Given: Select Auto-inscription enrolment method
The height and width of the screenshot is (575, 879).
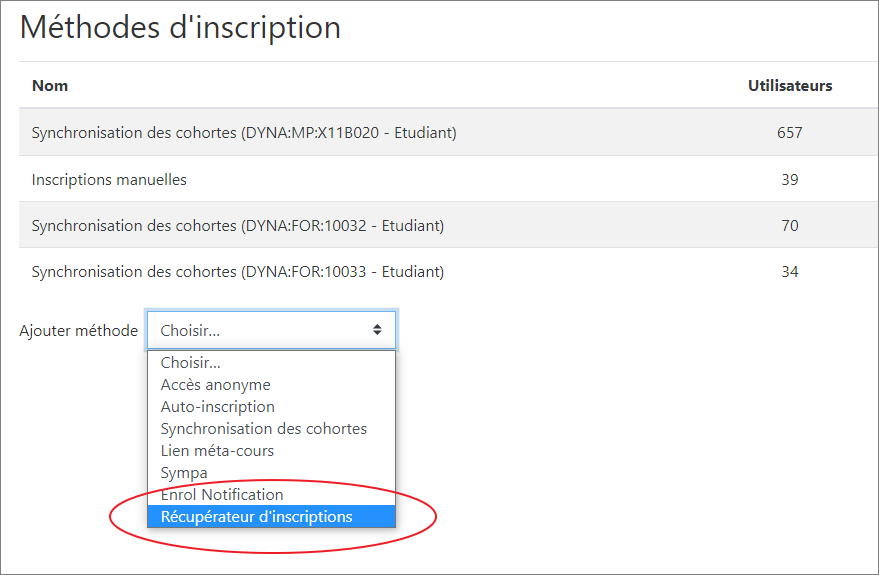Looking at the screenshot, I should click(x=217, y=407).
